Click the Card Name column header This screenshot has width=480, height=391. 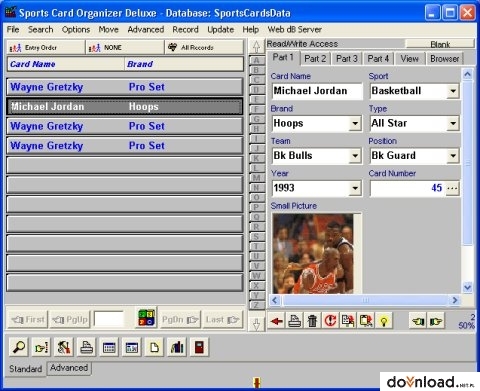click(65, 64)
